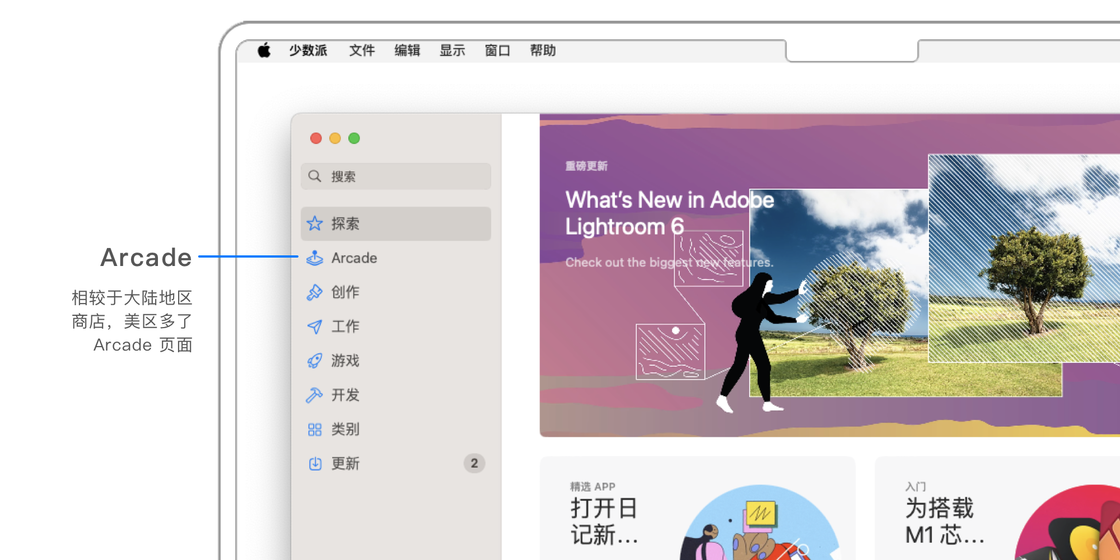Click the download arrow 更新 icon

click(314, 464)
